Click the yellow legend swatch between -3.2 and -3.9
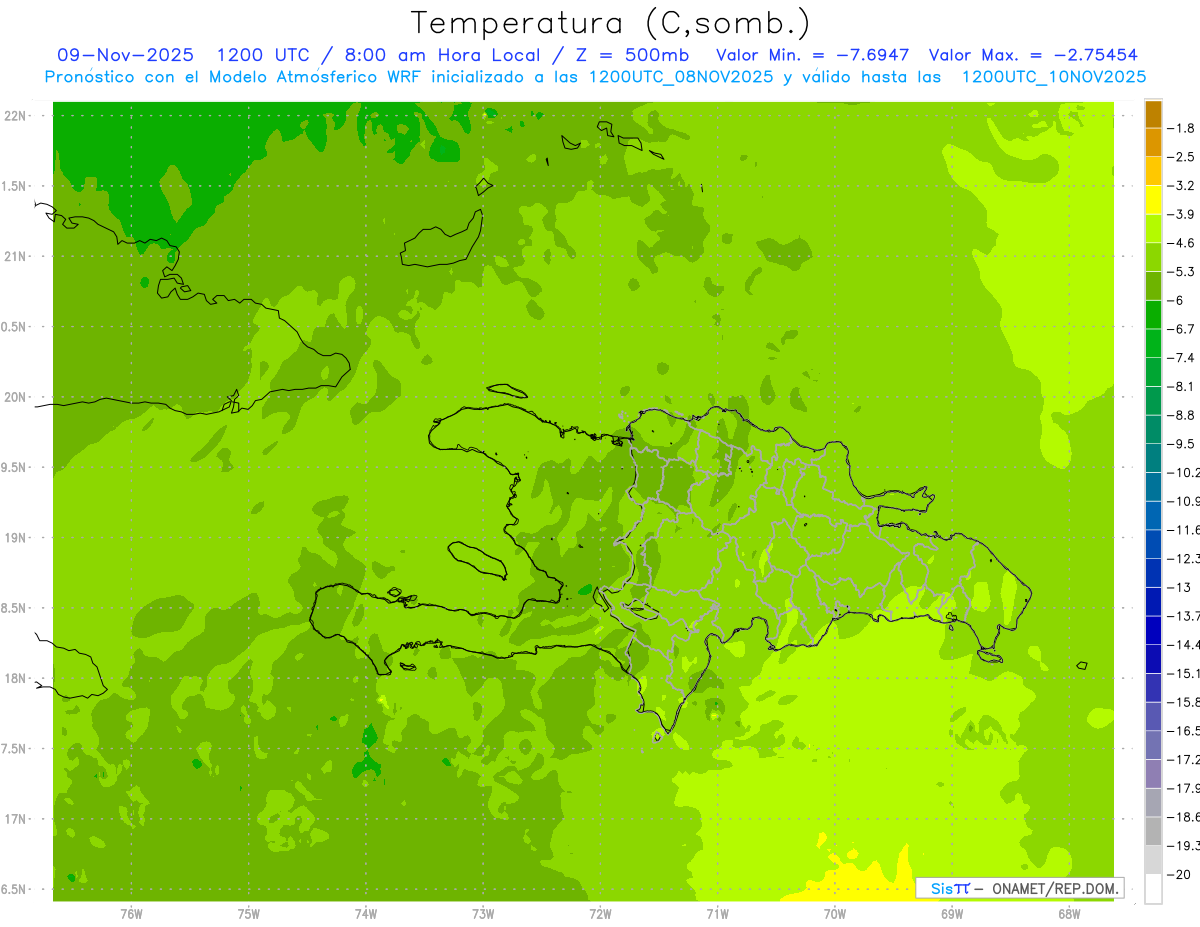Viewport: 1200px width, 927px height. pos(1153,200)
